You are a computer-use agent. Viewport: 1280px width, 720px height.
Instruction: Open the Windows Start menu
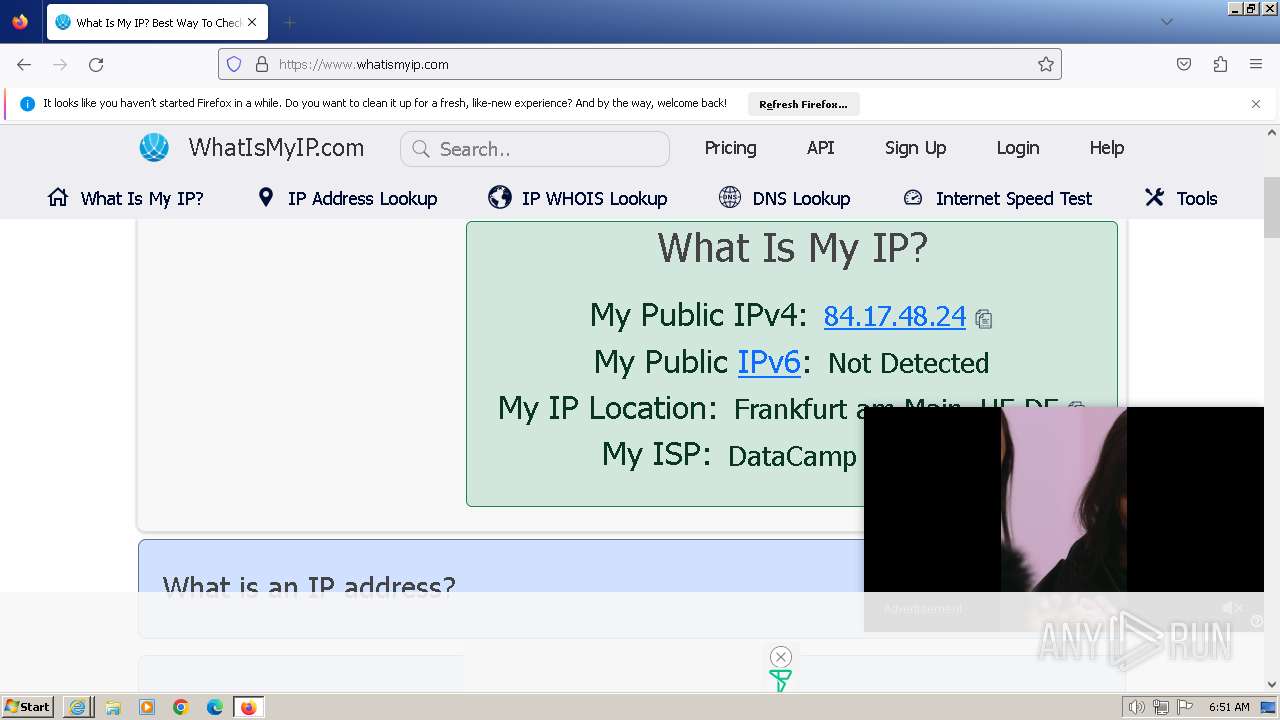coord(28,707)
